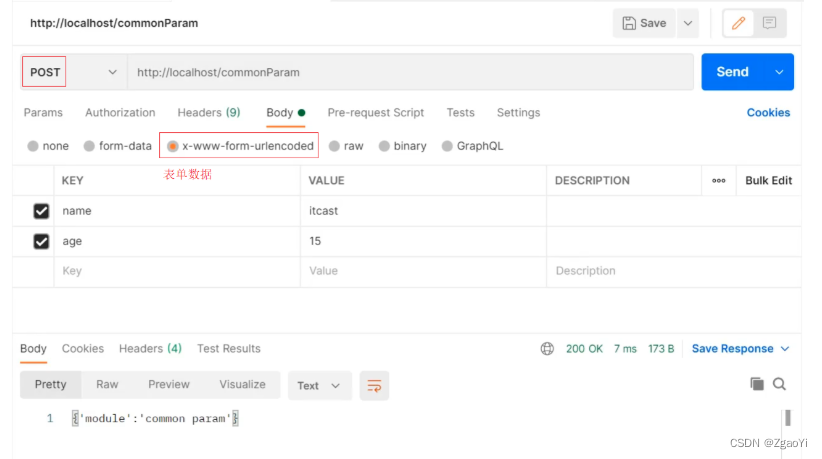Click the 7 ms response time
This screenshot has width=822, height=459.
pyautogui.click(x=625, y=349)
